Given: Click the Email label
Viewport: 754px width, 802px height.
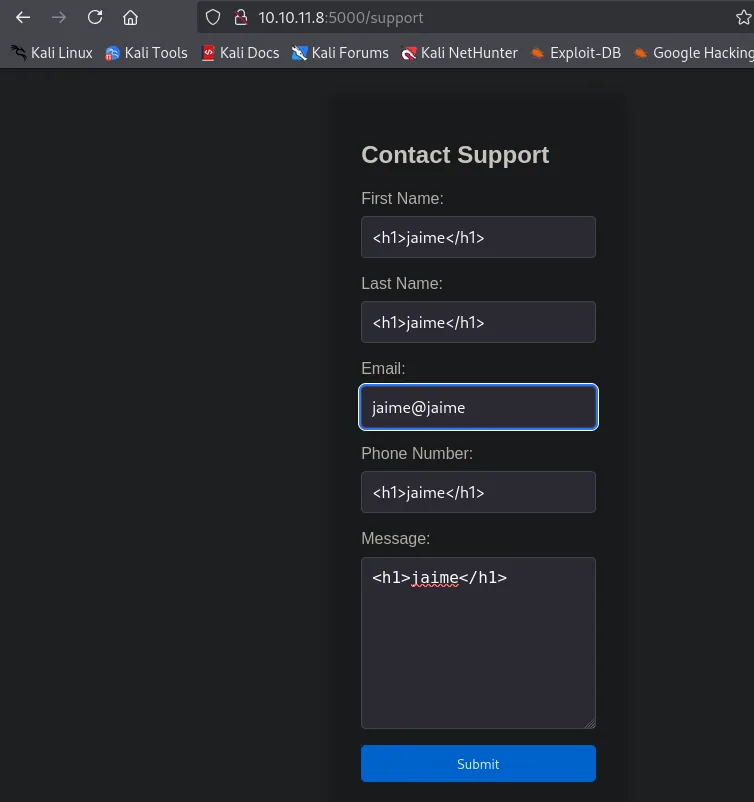Looking at the screenshot, I should (383, 368).
